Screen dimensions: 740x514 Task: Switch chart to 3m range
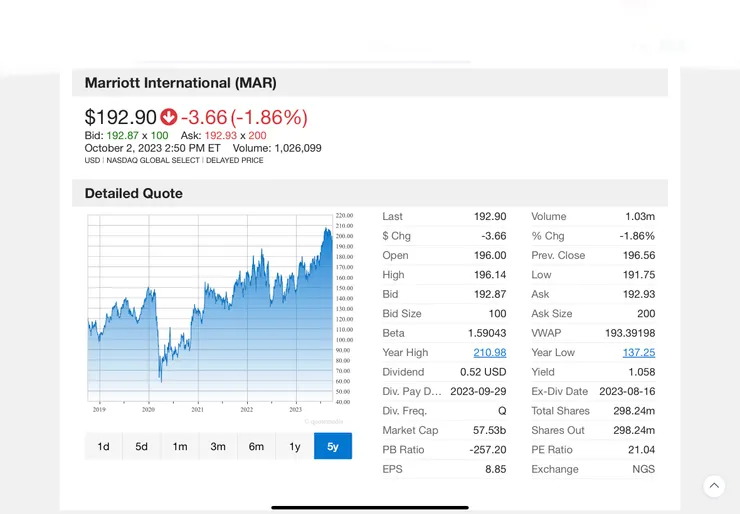218,446
